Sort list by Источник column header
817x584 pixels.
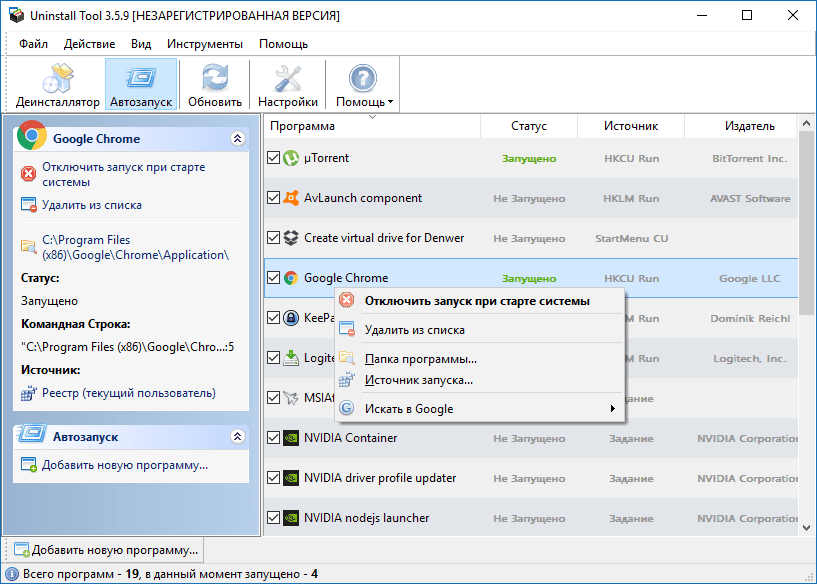coord(631,126)
